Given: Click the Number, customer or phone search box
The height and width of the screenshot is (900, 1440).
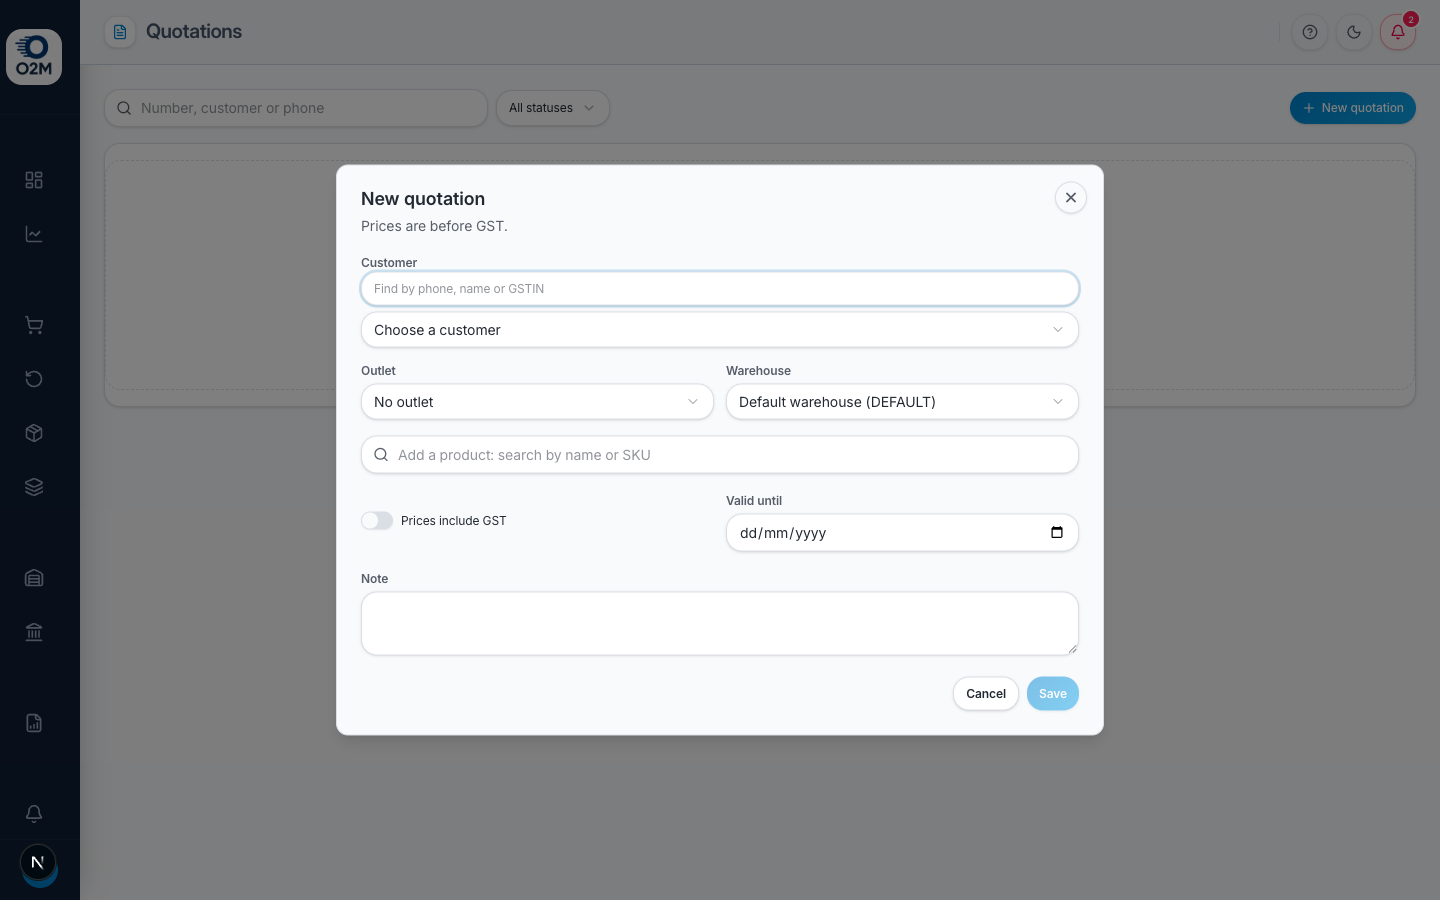Looking at the screenshot, I should point(296,108).
